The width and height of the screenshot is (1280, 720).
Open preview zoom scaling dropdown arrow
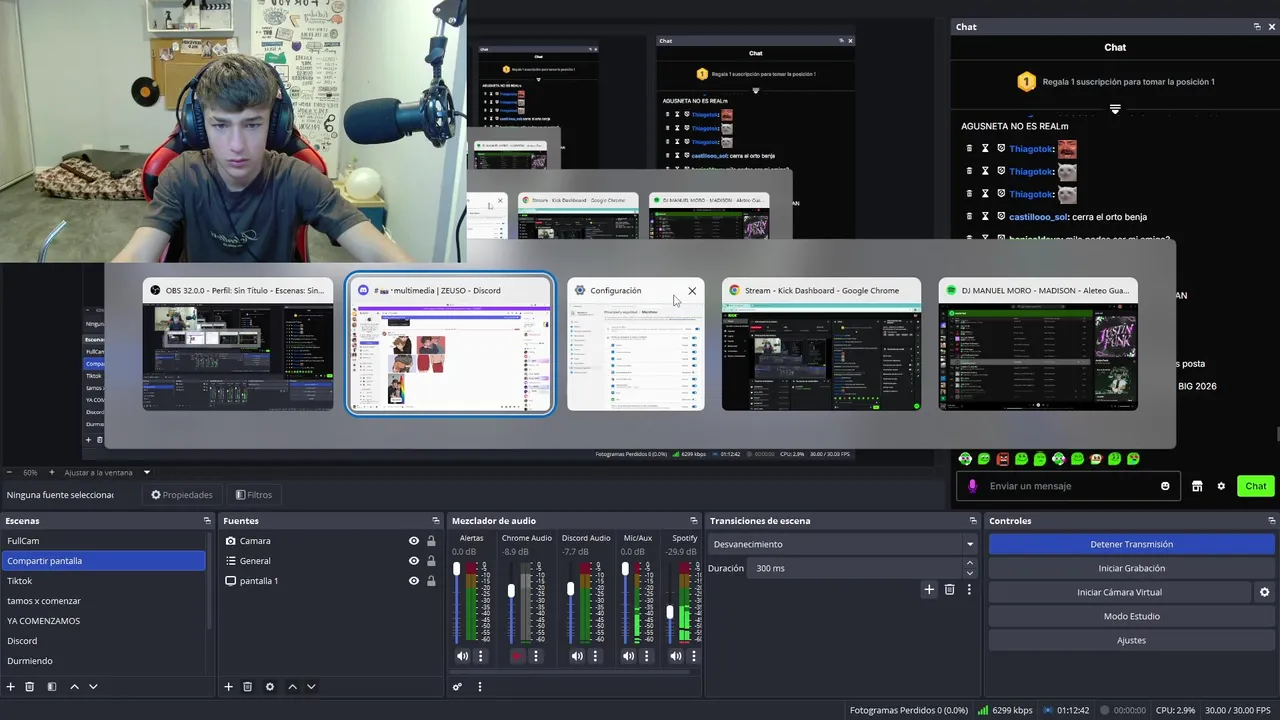click(147, 472)
